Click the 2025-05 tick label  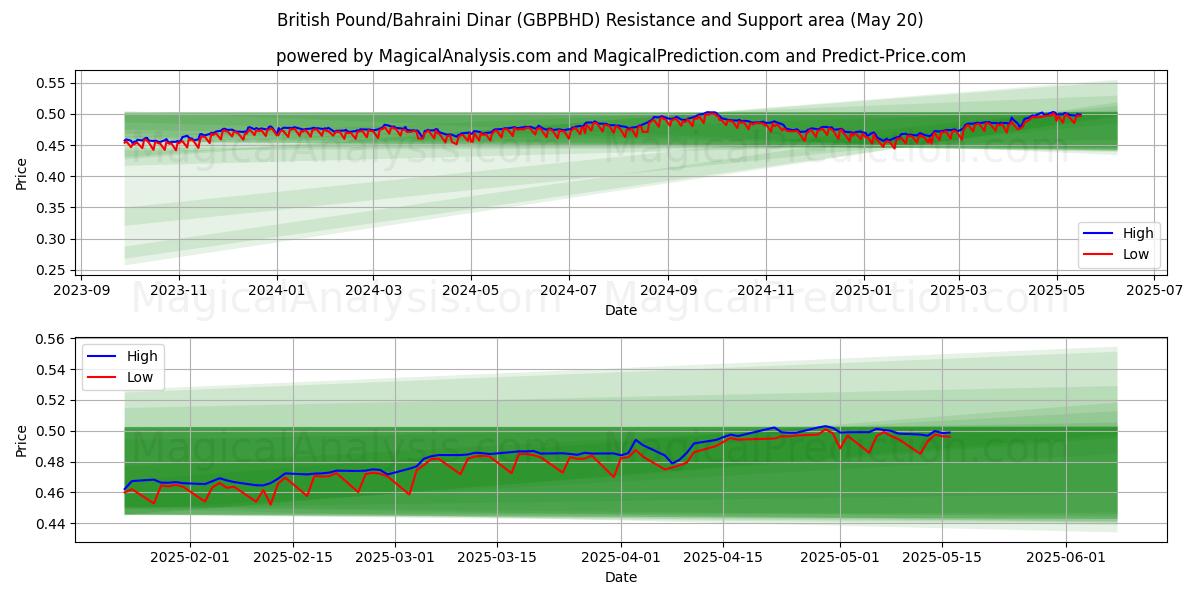tap(1057, 290)
